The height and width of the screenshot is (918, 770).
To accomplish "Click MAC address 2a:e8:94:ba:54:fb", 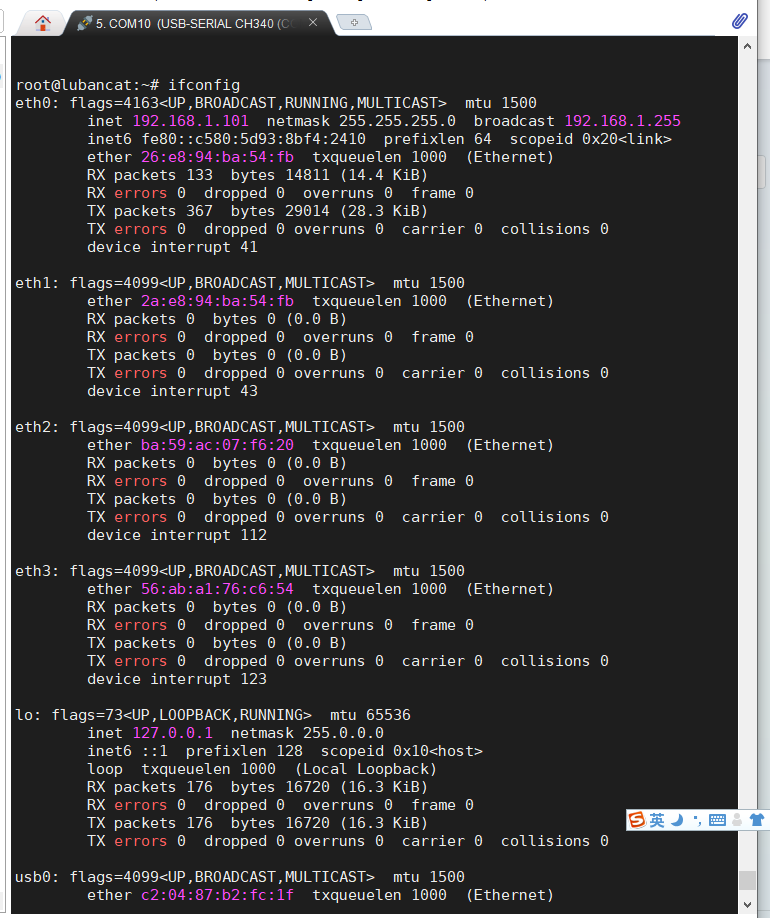I will click(x=217, y=301).
